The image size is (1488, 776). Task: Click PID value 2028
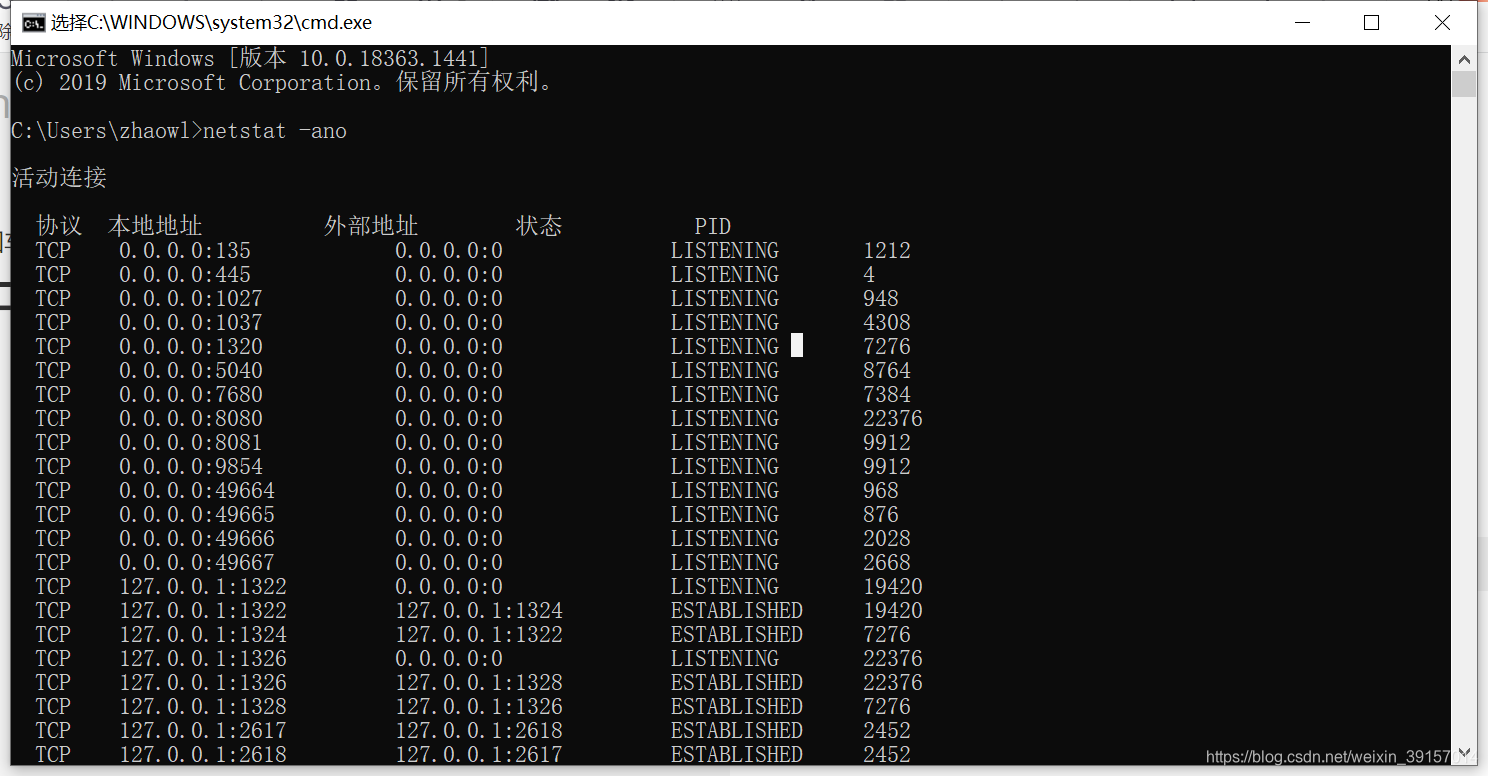[887, 538]
